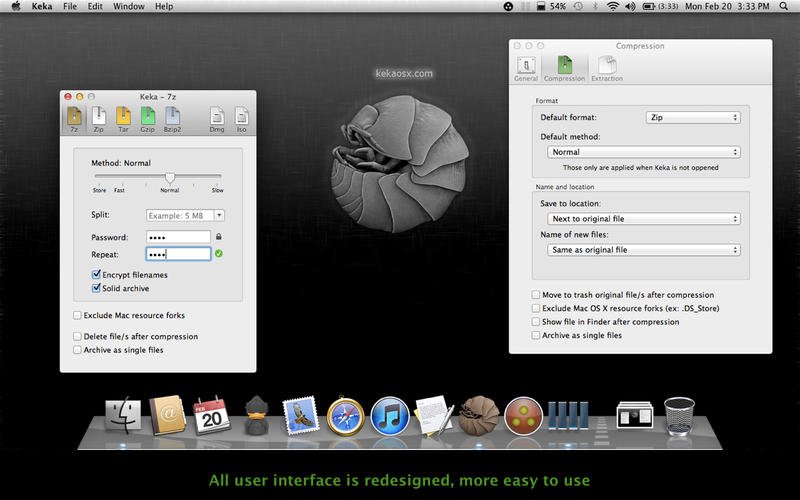
Task: Click the Time Machine icon in menu bar
Action: [x=578, y=6]
